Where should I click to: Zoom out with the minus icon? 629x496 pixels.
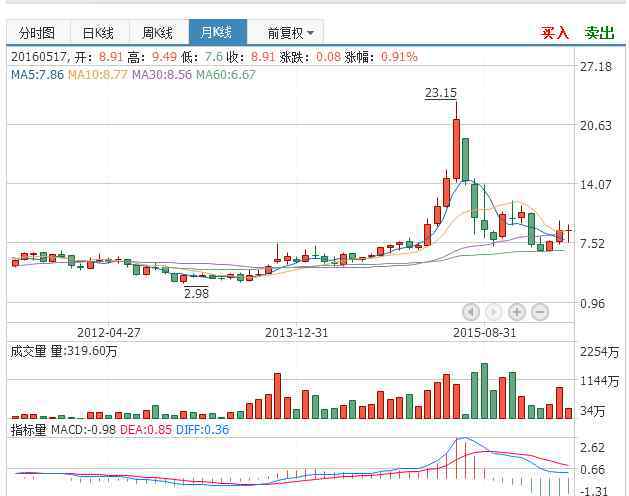coord(540,312)
